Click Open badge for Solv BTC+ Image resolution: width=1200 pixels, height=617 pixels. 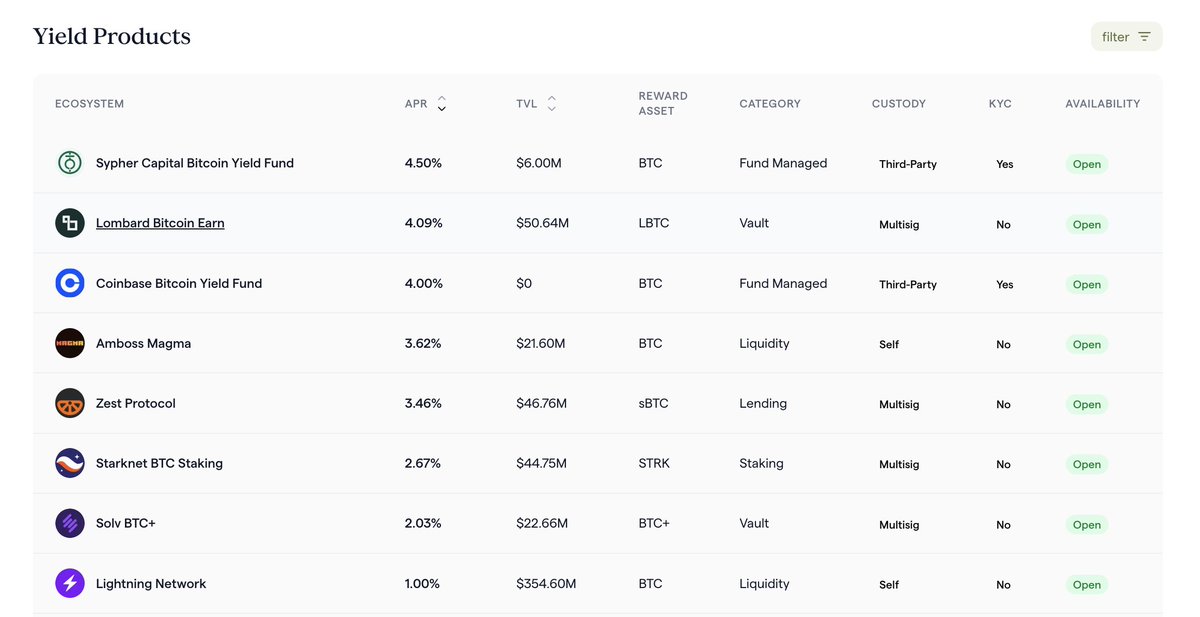click(x=1087, y=524)
